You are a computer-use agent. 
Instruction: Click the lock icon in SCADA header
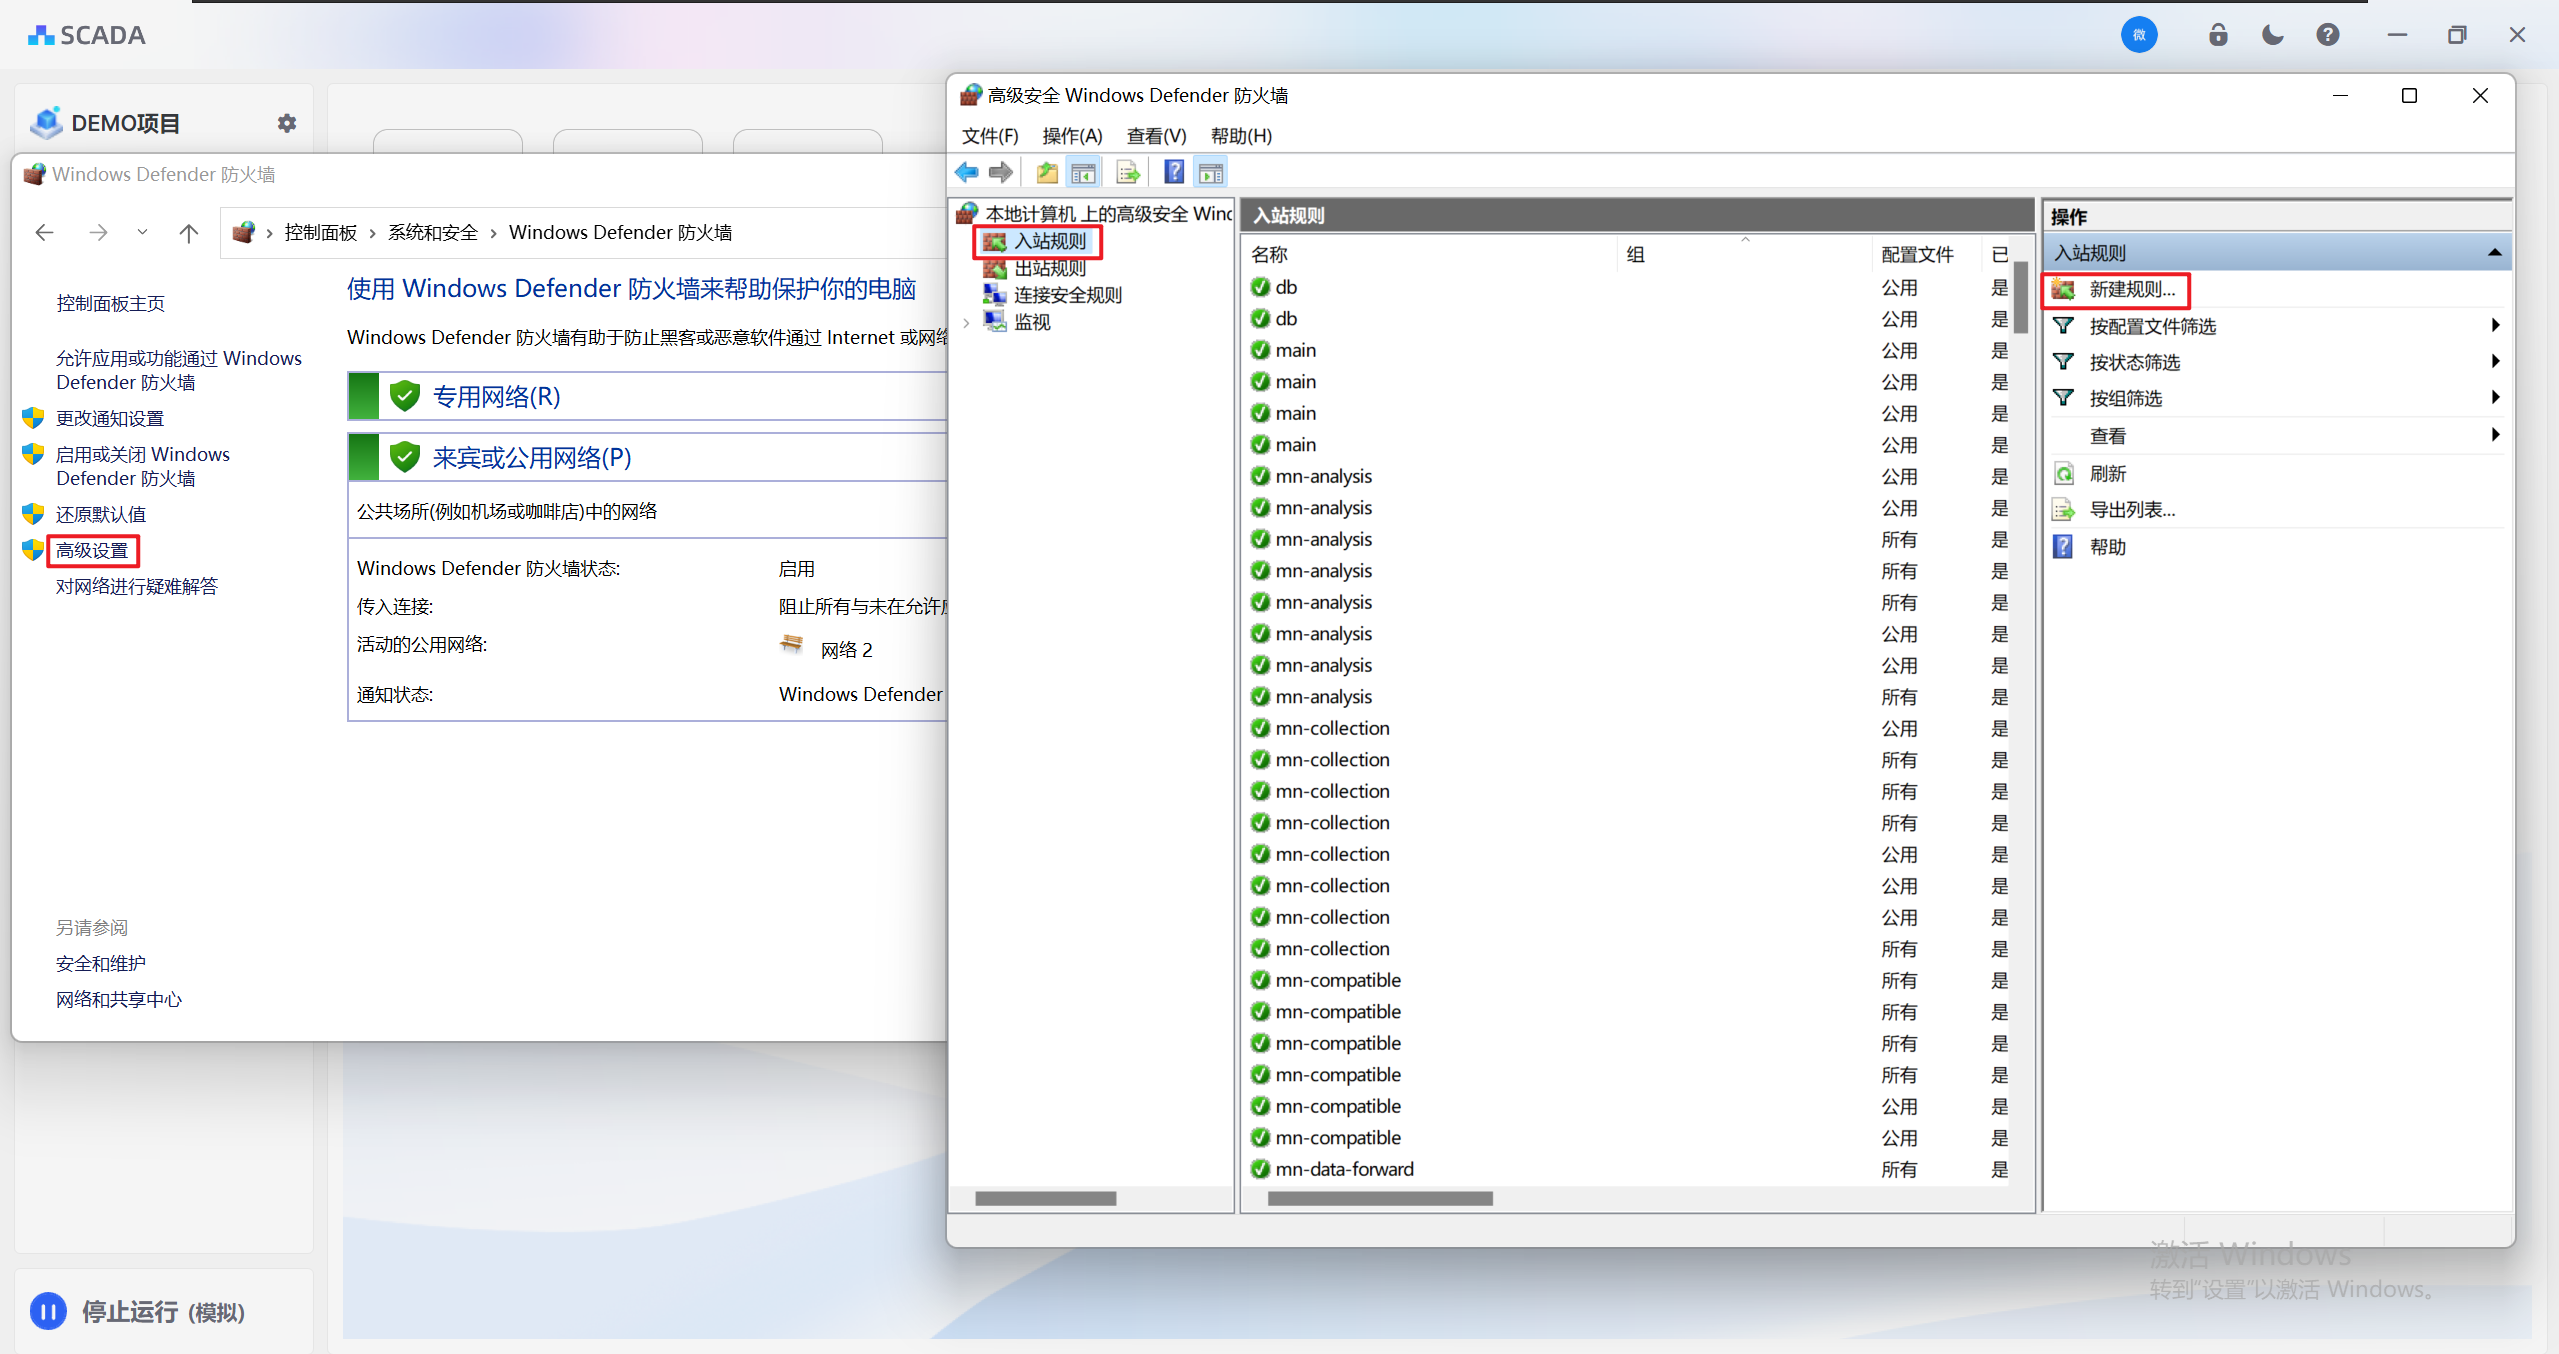tap(2217, 35)
